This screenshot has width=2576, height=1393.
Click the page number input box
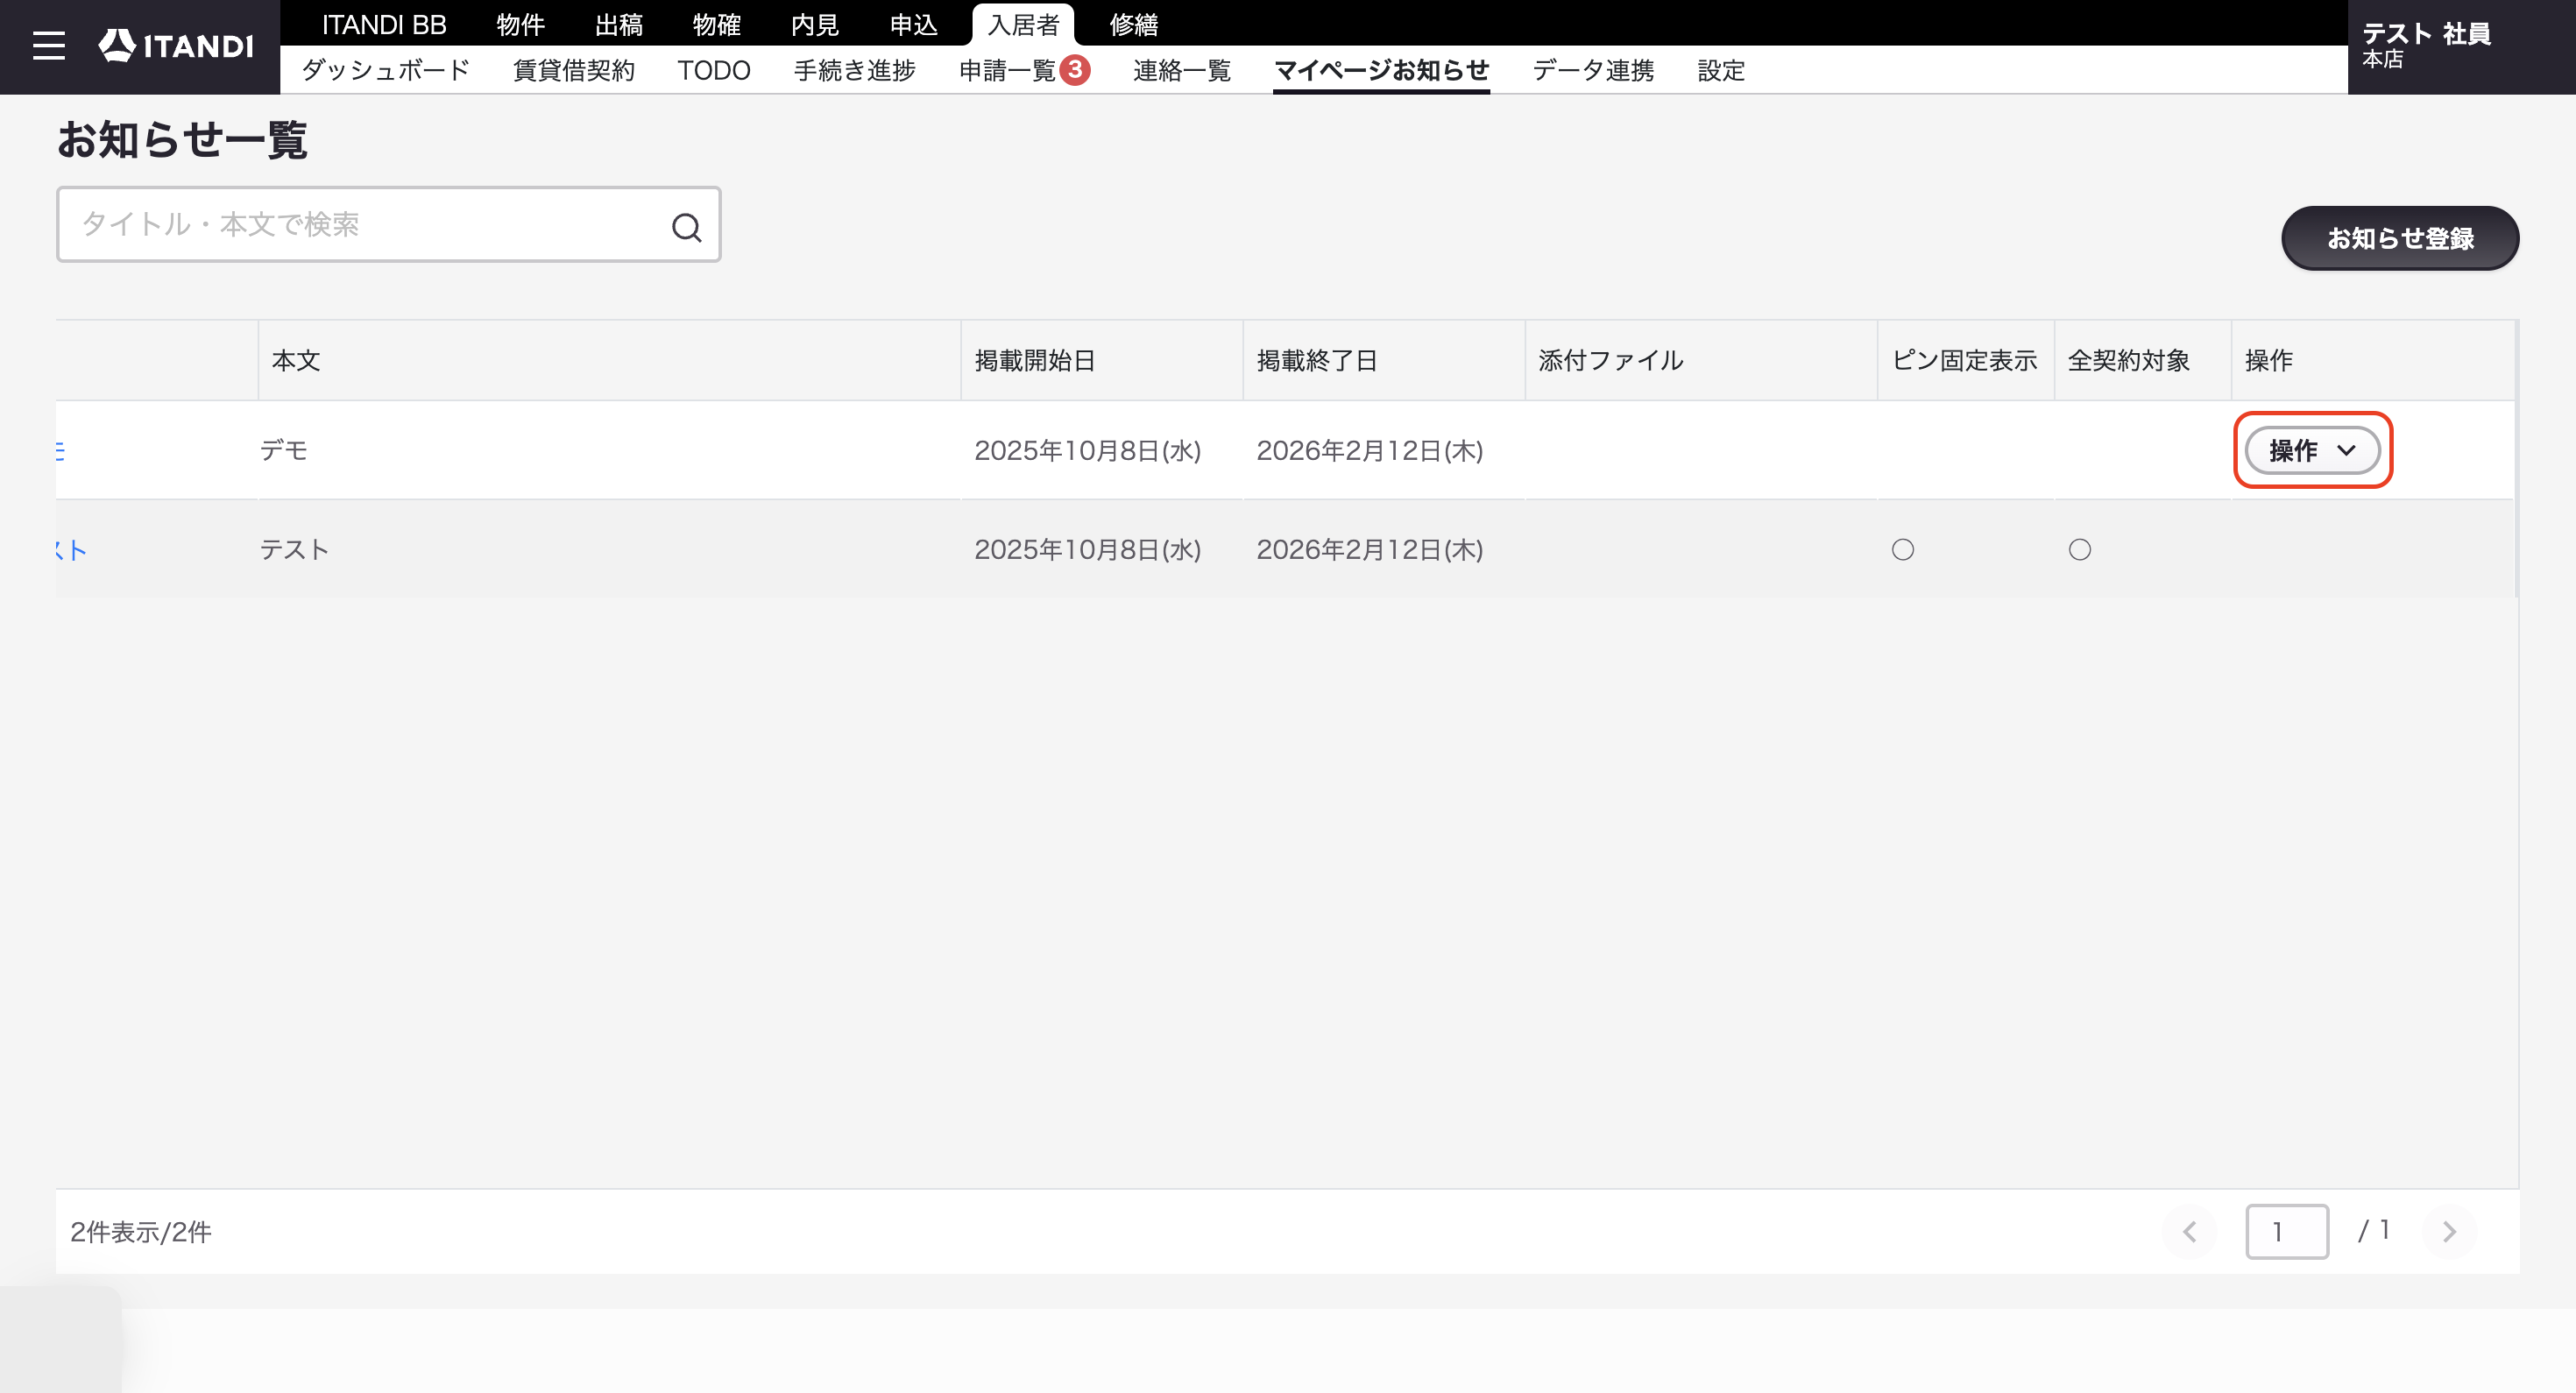click(2287, 1231)
